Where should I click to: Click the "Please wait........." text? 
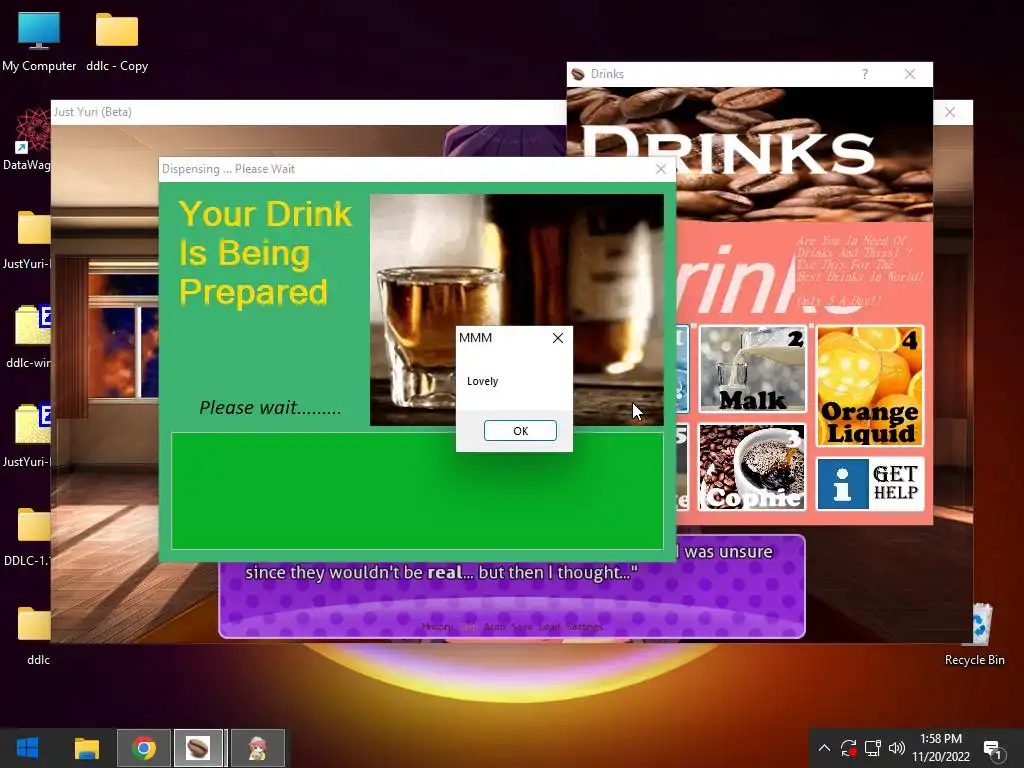[x=270, y=408]
